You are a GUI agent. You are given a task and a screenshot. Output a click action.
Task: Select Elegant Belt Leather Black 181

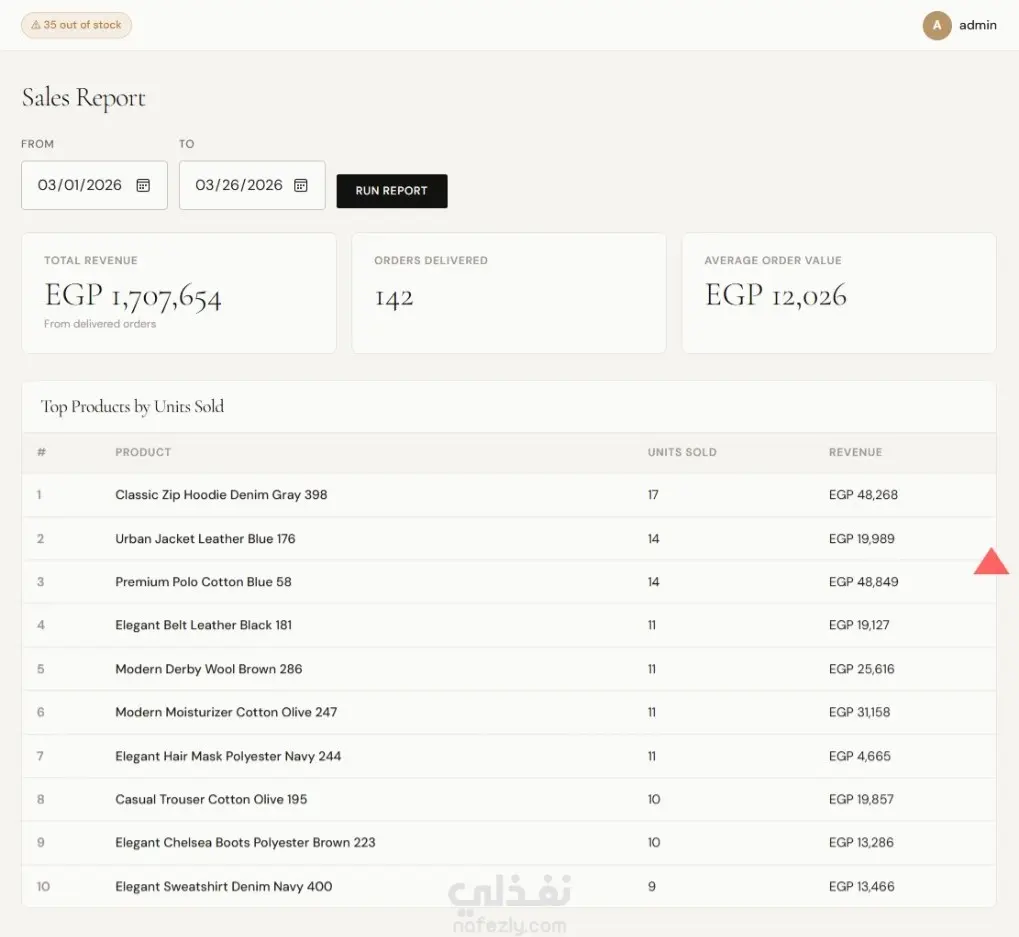[x=203, y=625]
